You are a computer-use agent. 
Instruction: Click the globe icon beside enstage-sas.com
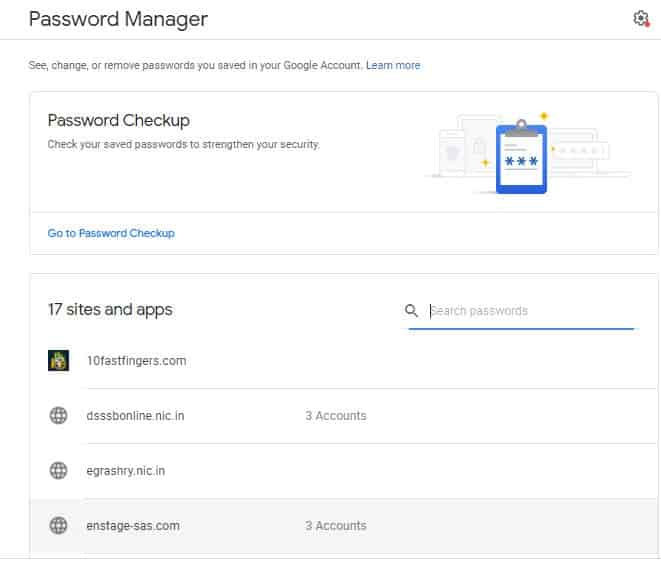coord(59,526)
